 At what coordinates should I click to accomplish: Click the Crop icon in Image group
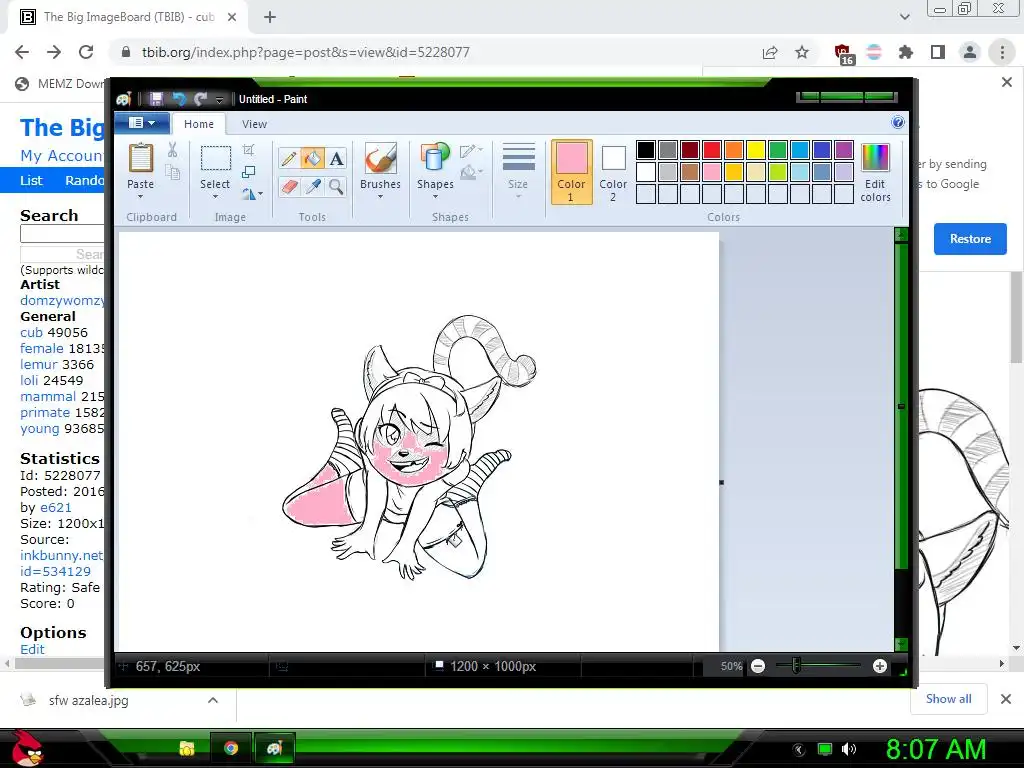click(248, 150)
